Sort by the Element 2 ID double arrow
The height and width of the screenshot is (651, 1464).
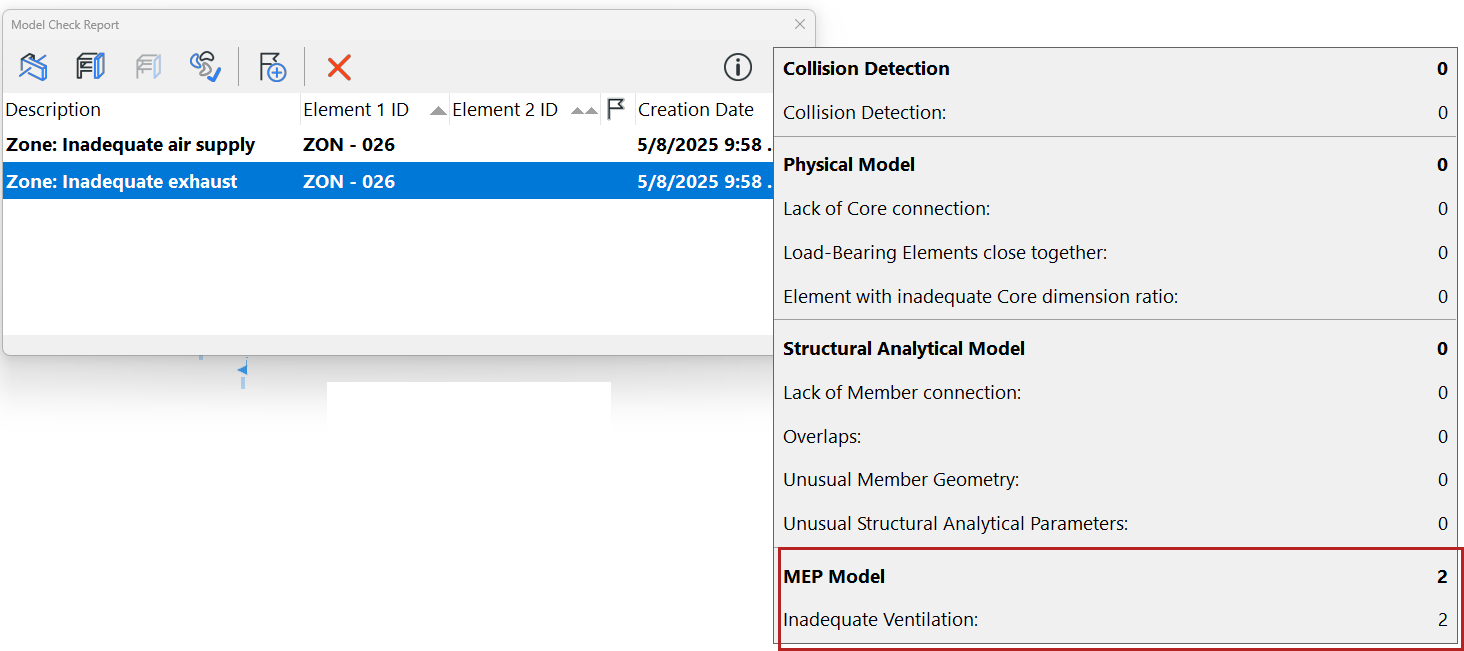click(x=585, y=110)
